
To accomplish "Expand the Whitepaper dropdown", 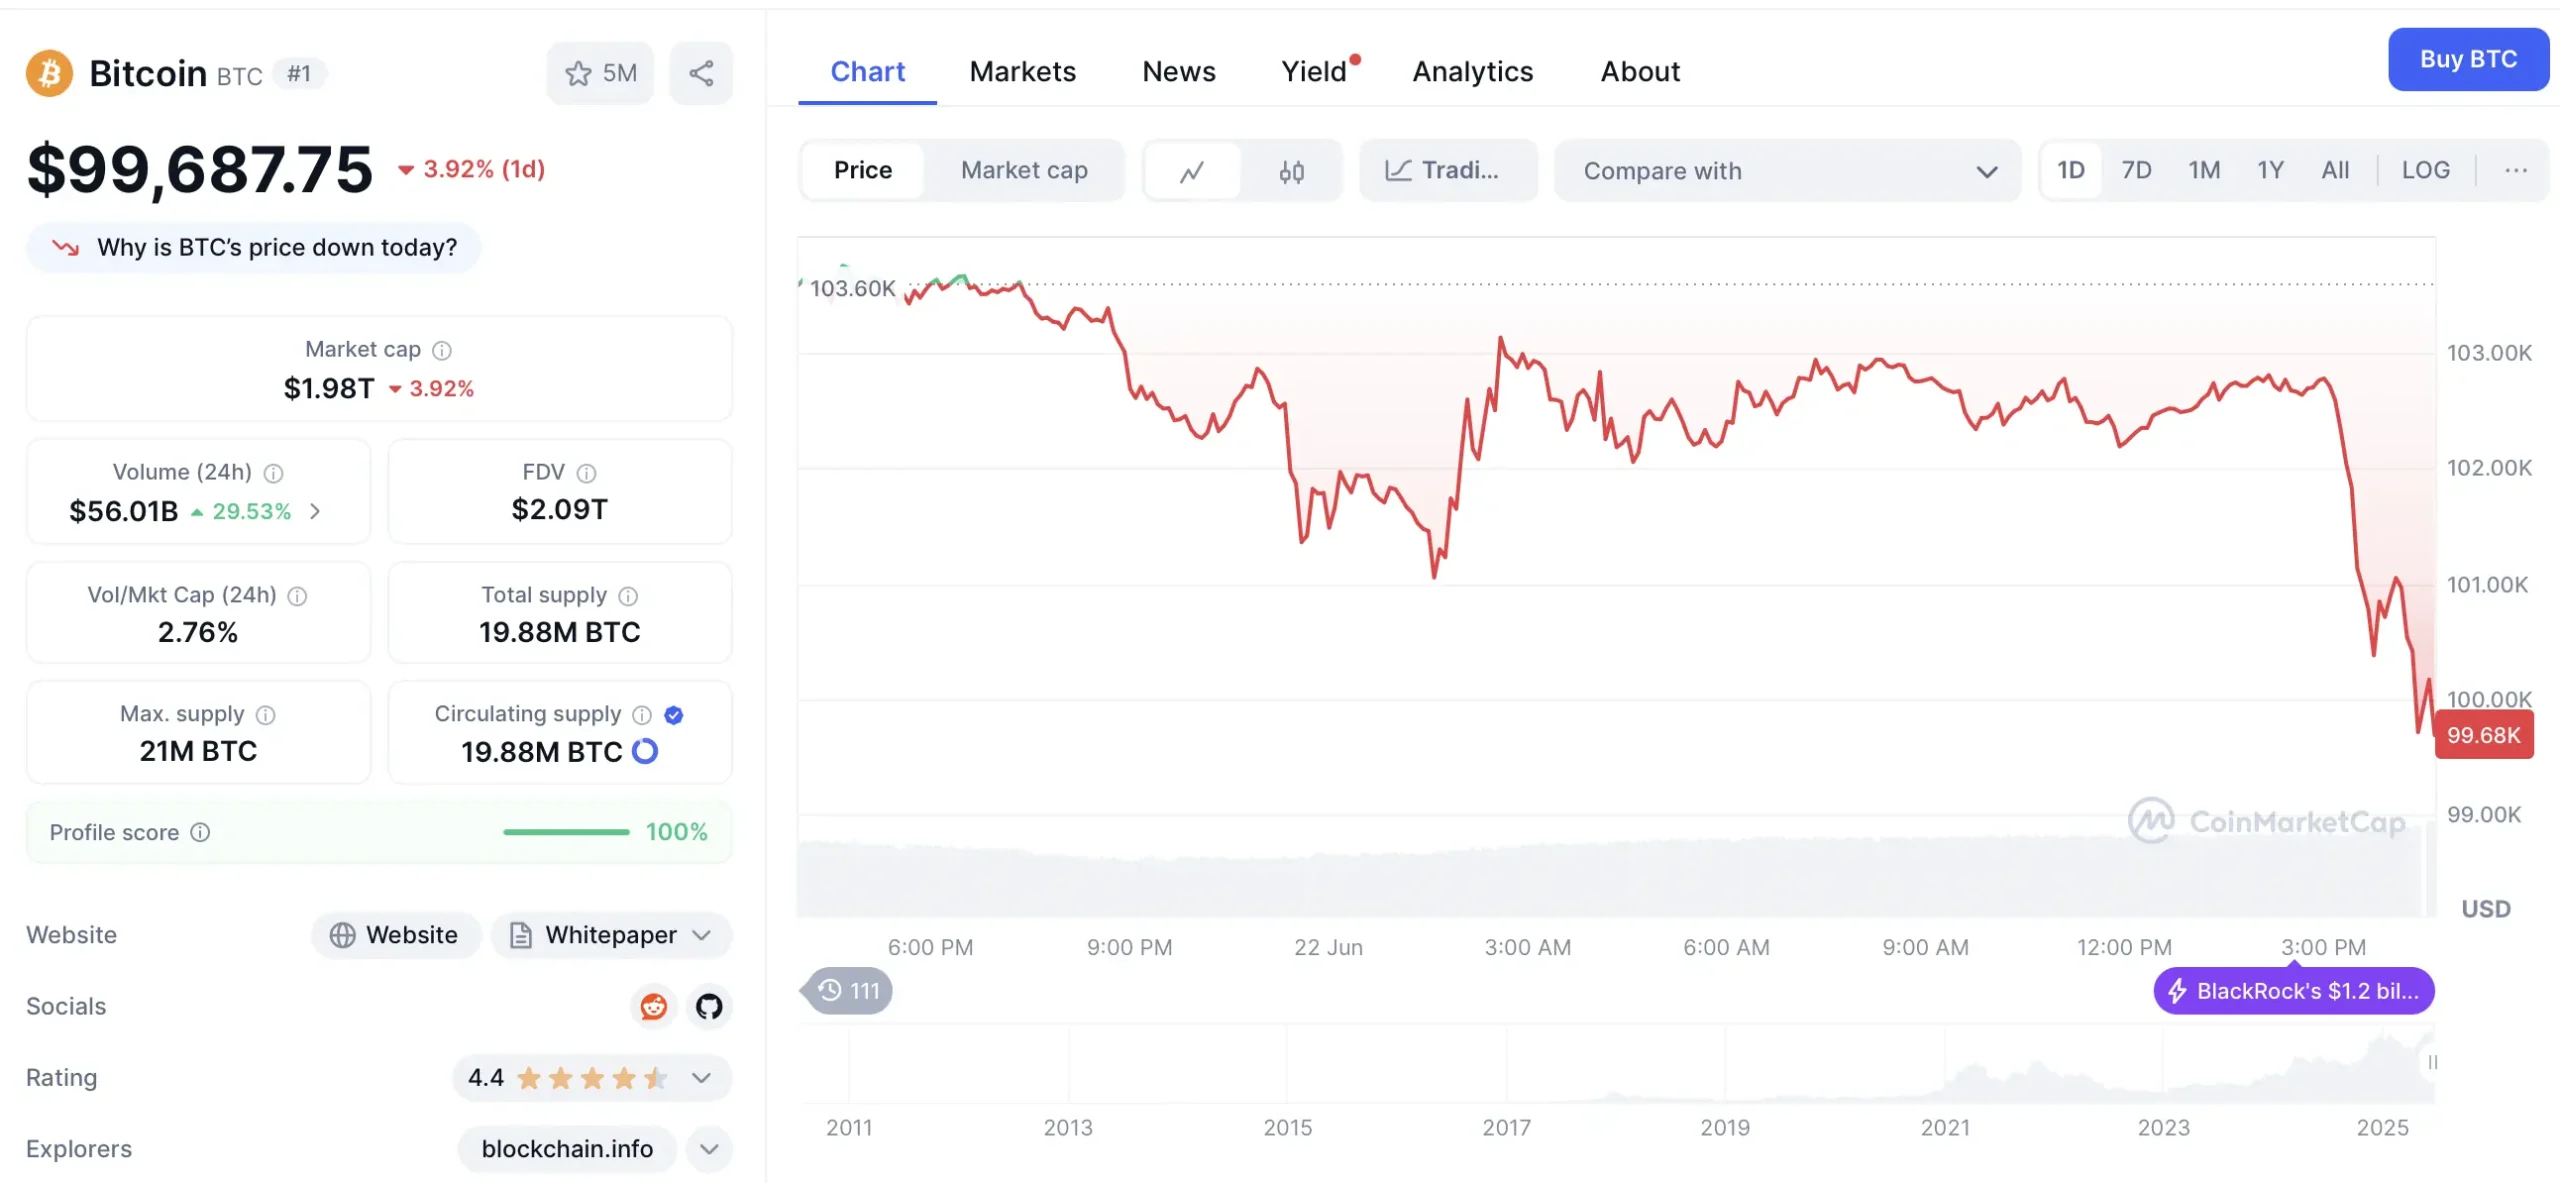I will click(x=612, y=935).
